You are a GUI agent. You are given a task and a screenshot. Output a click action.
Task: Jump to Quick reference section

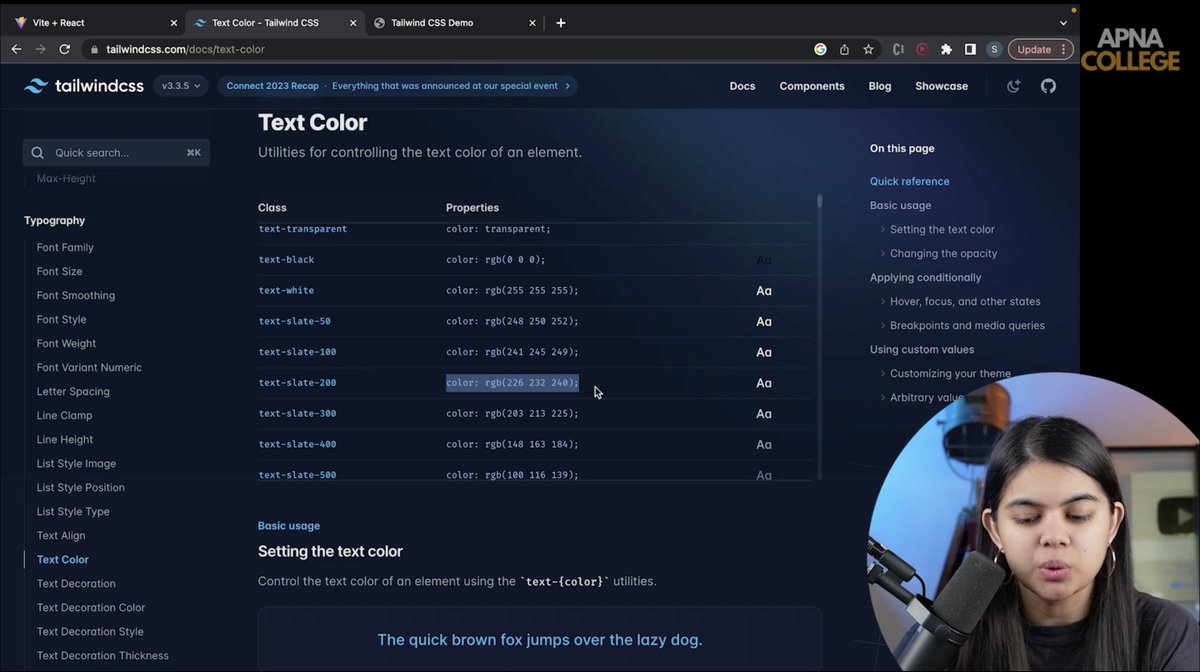[x=910, y=181]
